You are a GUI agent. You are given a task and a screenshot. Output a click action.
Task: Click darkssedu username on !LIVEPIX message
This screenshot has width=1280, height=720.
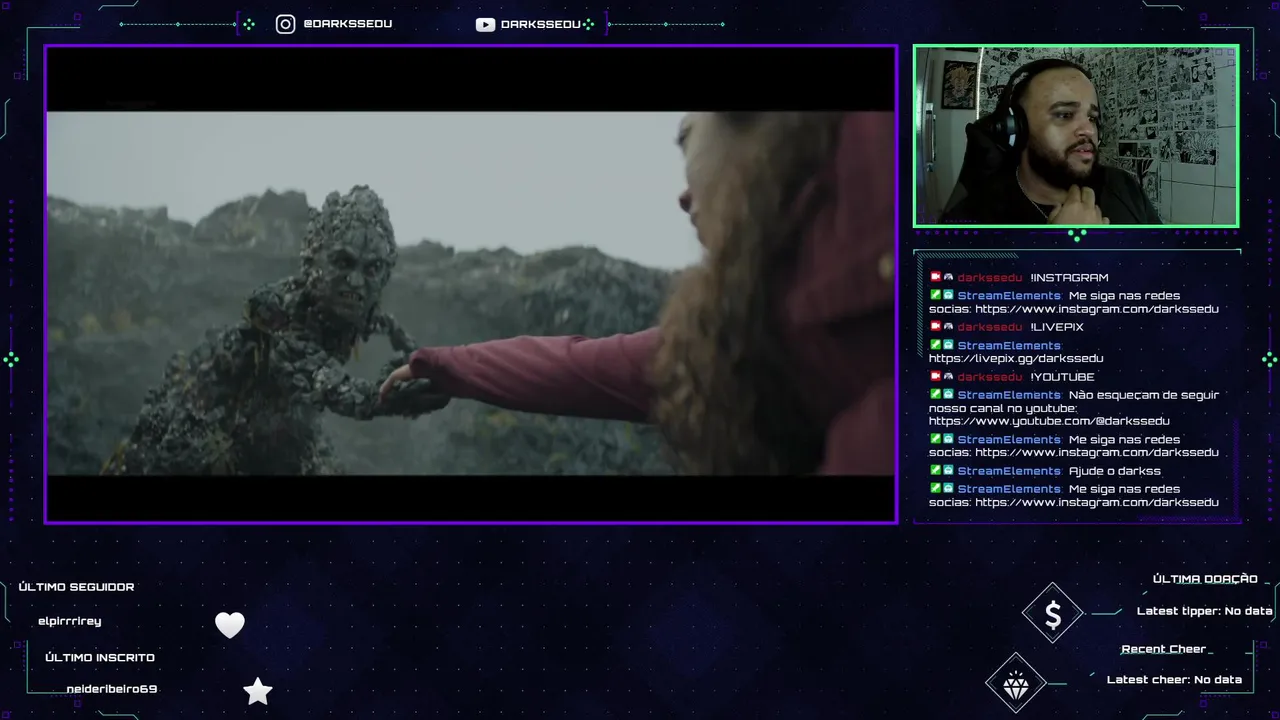pyautogui.click(x=990, y=327)
